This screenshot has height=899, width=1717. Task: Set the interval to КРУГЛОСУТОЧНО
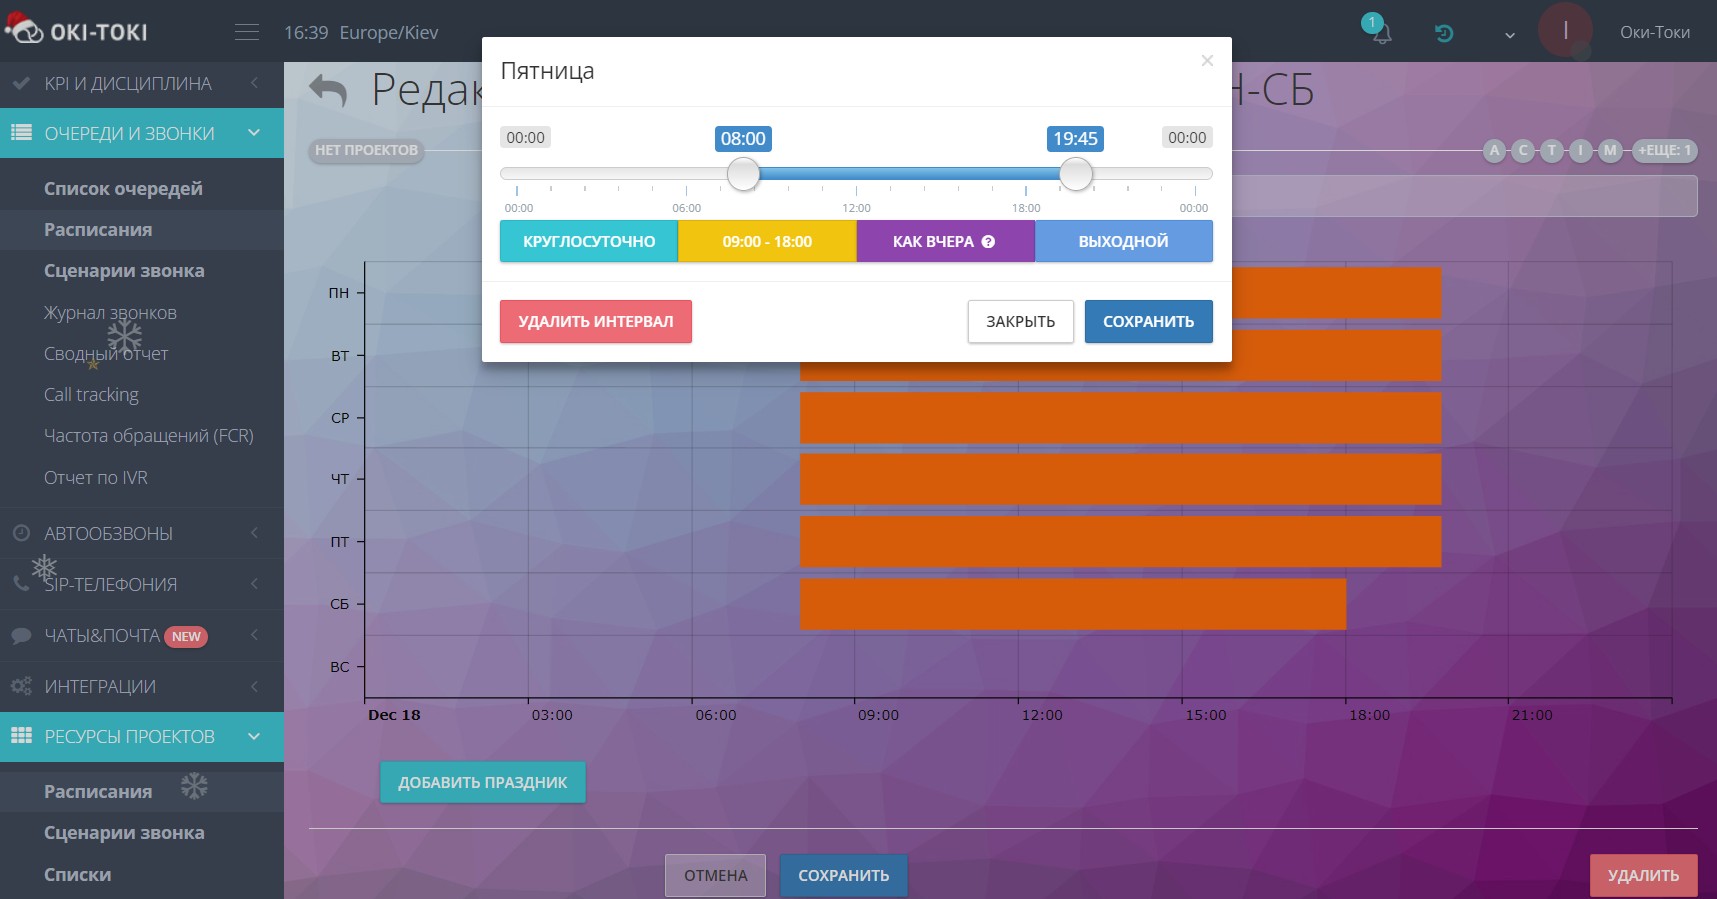pyautogui.click(x=589, y=241)
